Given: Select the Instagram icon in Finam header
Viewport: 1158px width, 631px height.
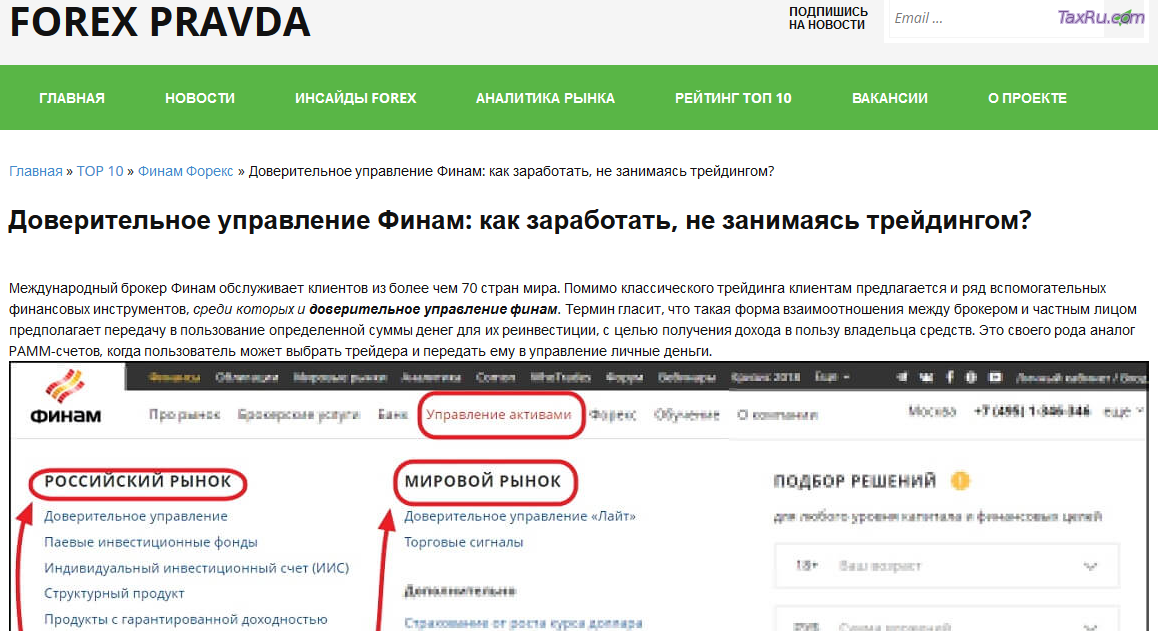Looking at the screenshot, I should click(x=971, y=376).
